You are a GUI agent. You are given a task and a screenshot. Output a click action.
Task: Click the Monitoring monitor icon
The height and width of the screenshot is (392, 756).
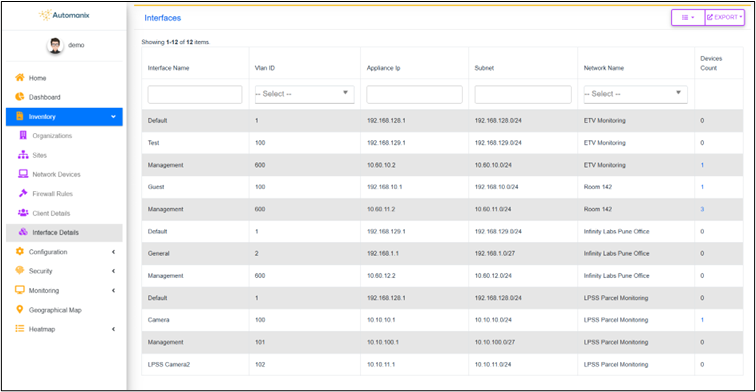20,290
